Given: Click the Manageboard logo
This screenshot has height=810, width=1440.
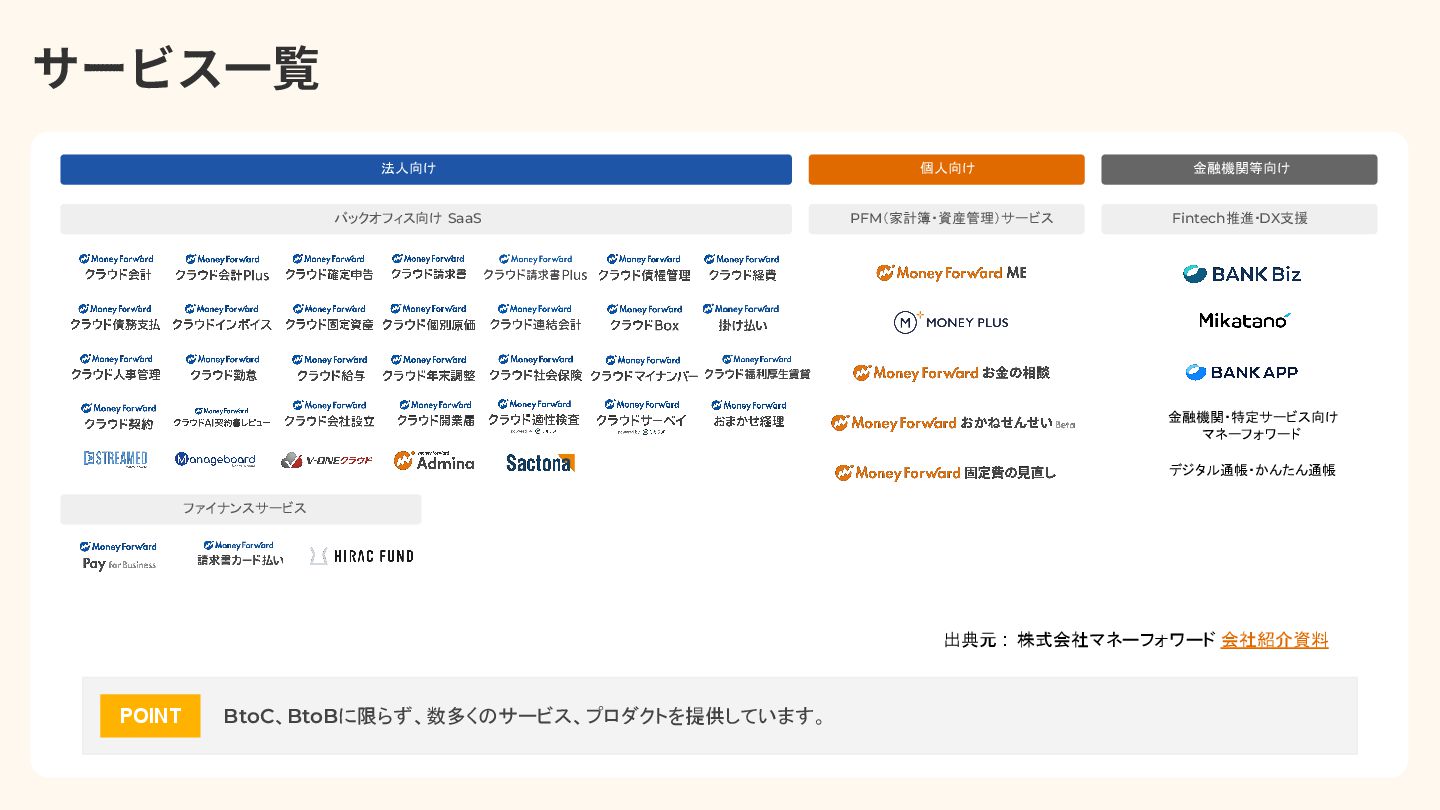Looking at the screenshot, I should [215, 460].
